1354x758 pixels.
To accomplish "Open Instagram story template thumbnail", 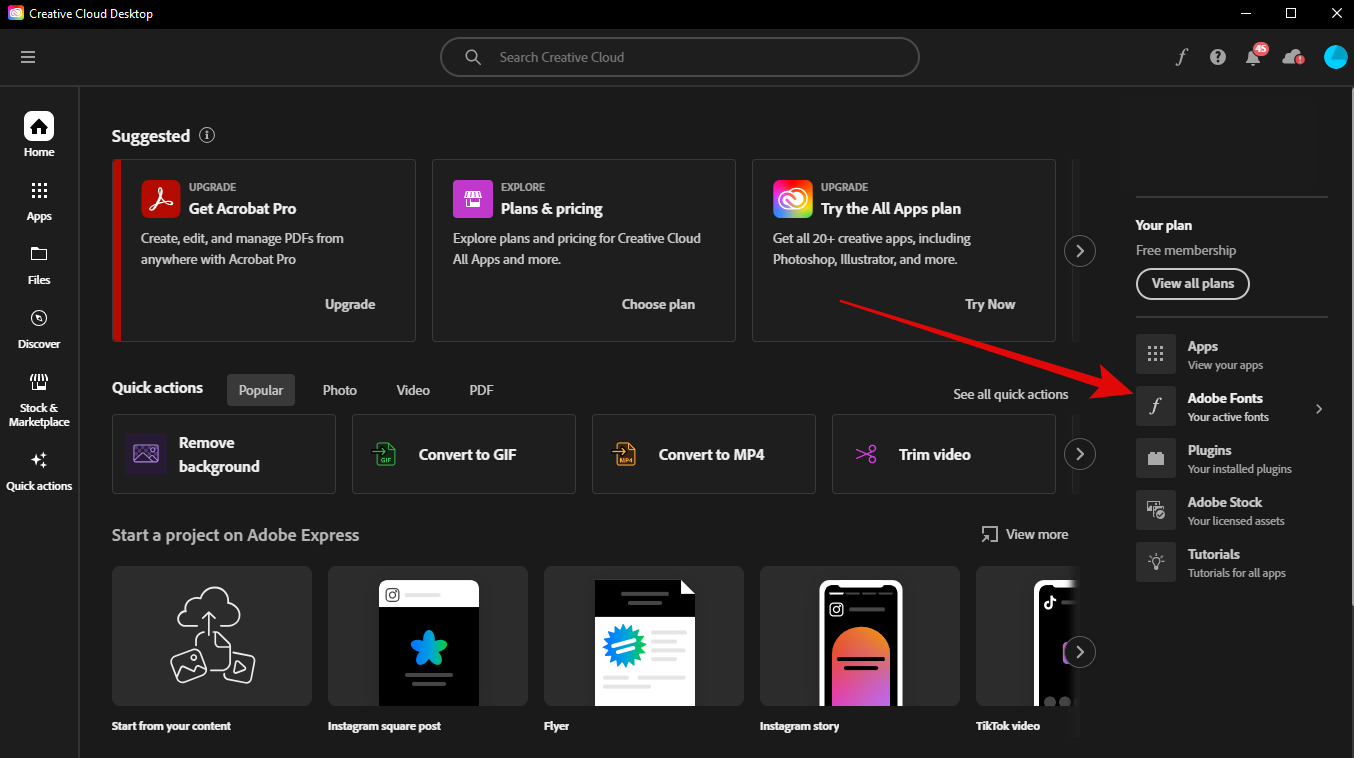I will [860, 636].
